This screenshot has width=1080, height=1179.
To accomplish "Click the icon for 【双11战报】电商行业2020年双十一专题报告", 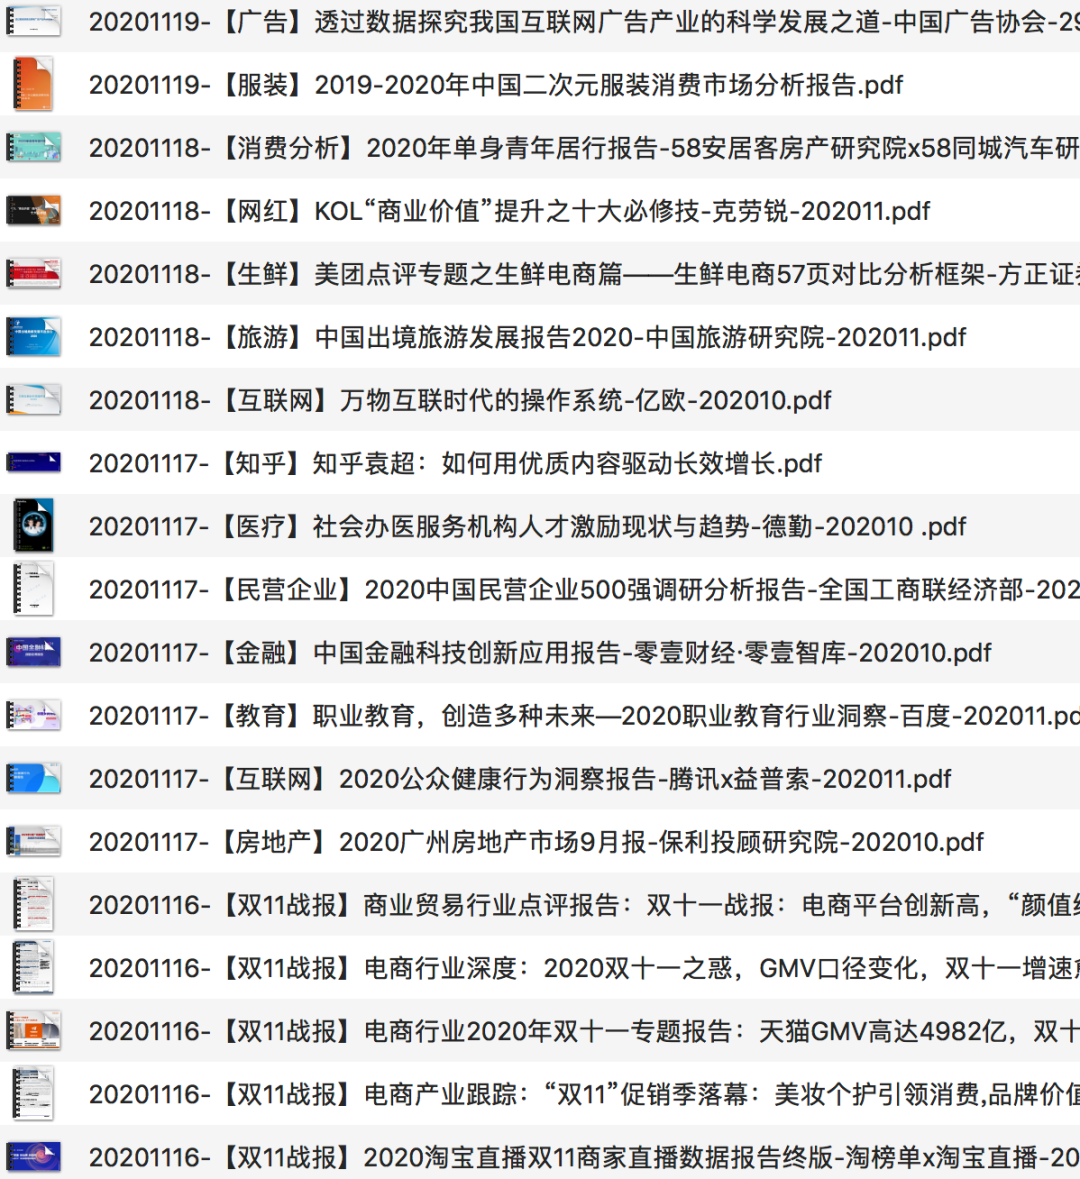I will click(33, 1031).
